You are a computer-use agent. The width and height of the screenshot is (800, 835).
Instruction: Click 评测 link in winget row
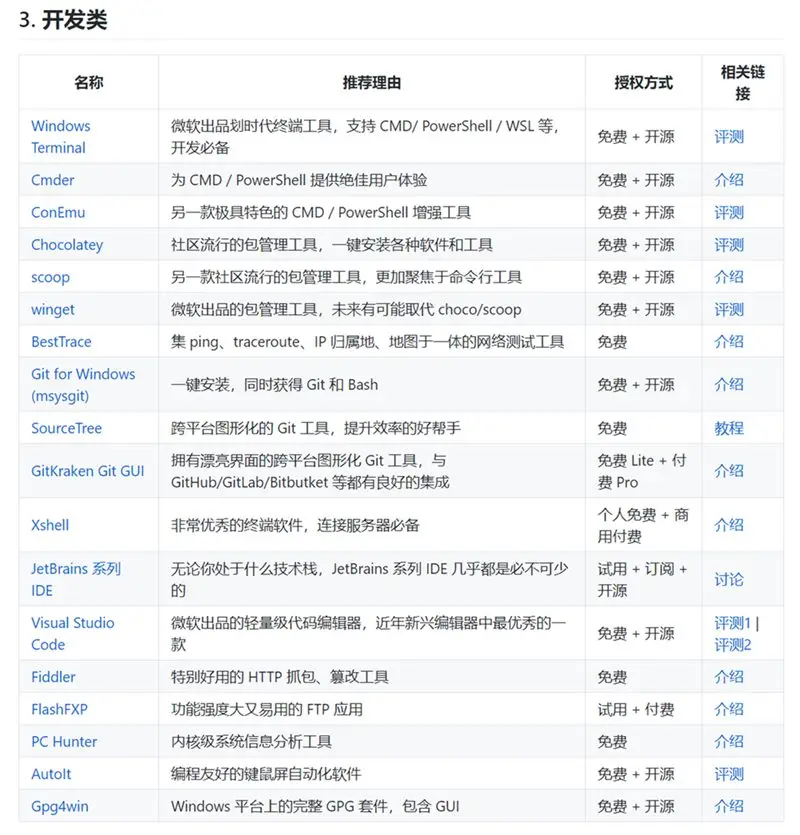coord(729,309)
